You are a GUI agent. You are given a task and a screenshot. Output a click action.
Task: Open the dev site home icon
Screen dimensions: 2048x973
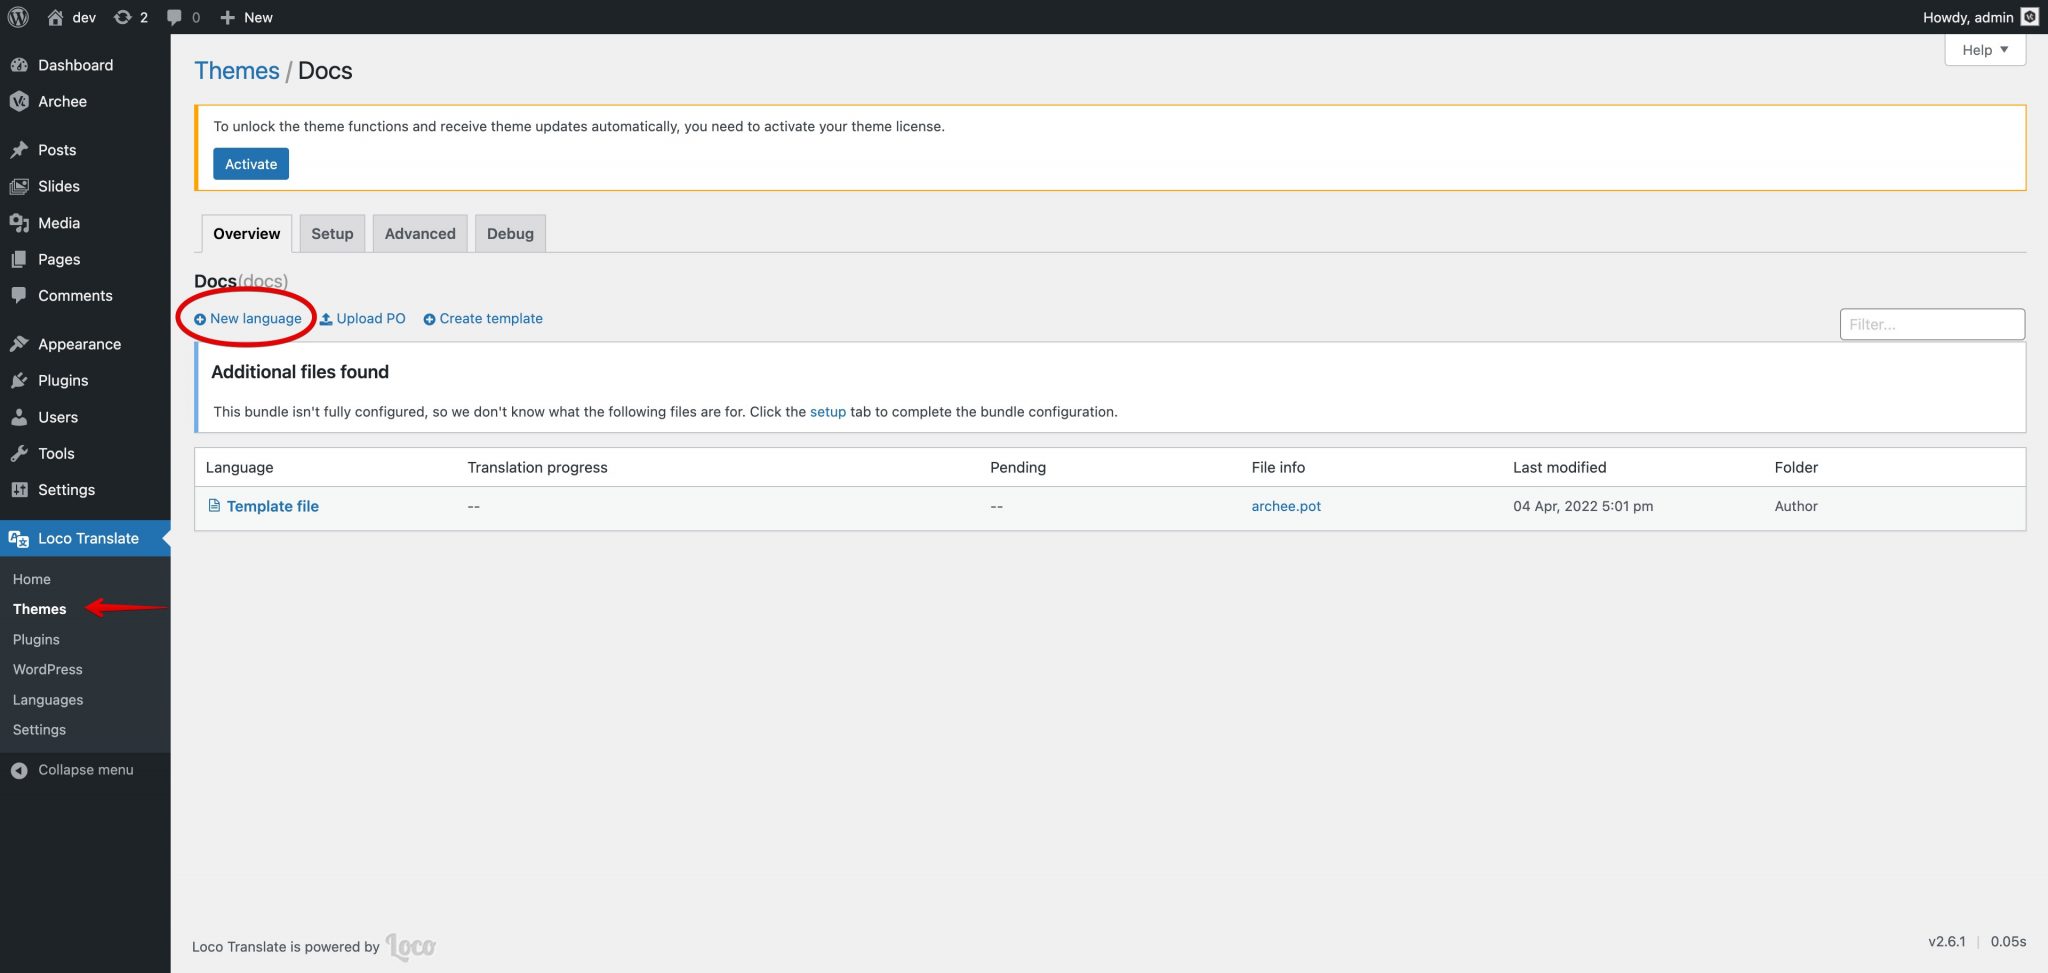point(56,17)
